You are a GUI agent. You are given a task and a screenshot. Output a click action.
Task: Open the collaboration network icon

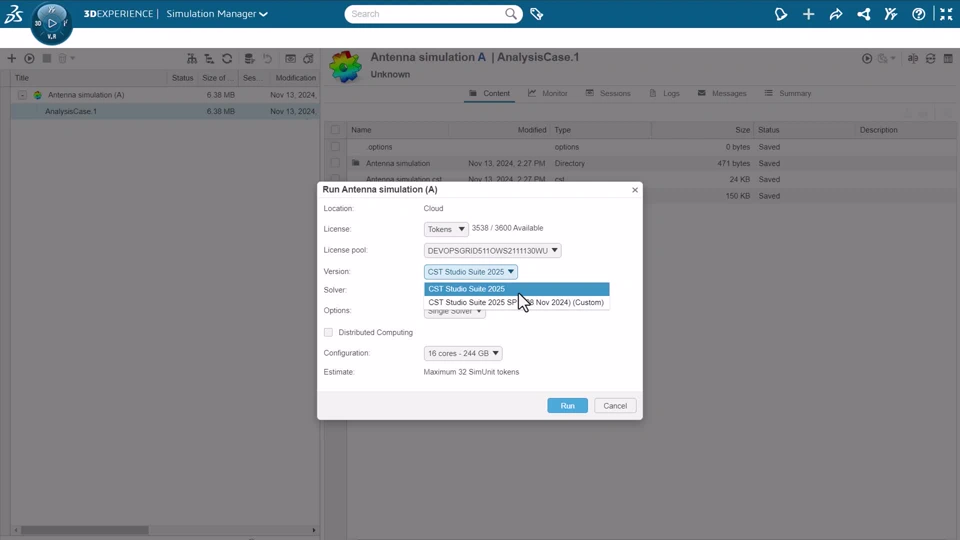coord(863,13)
